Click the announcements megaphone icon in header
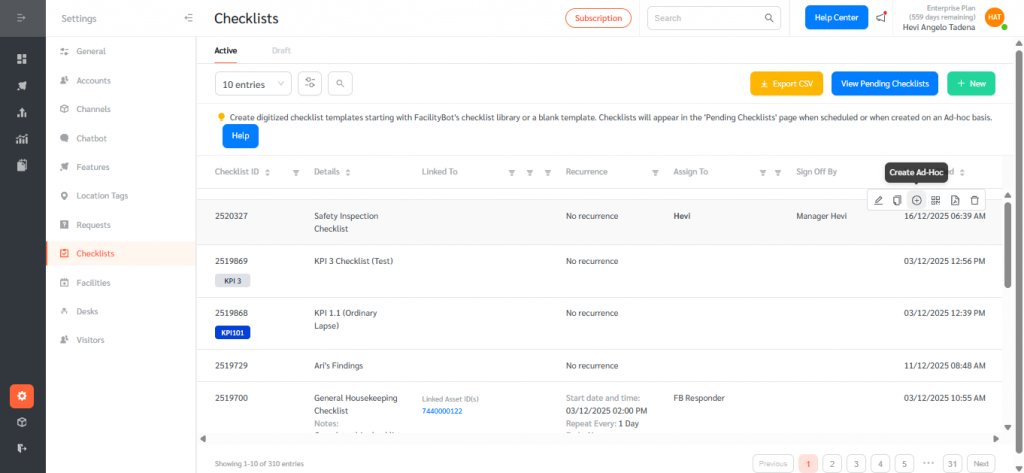 point(880,18)
